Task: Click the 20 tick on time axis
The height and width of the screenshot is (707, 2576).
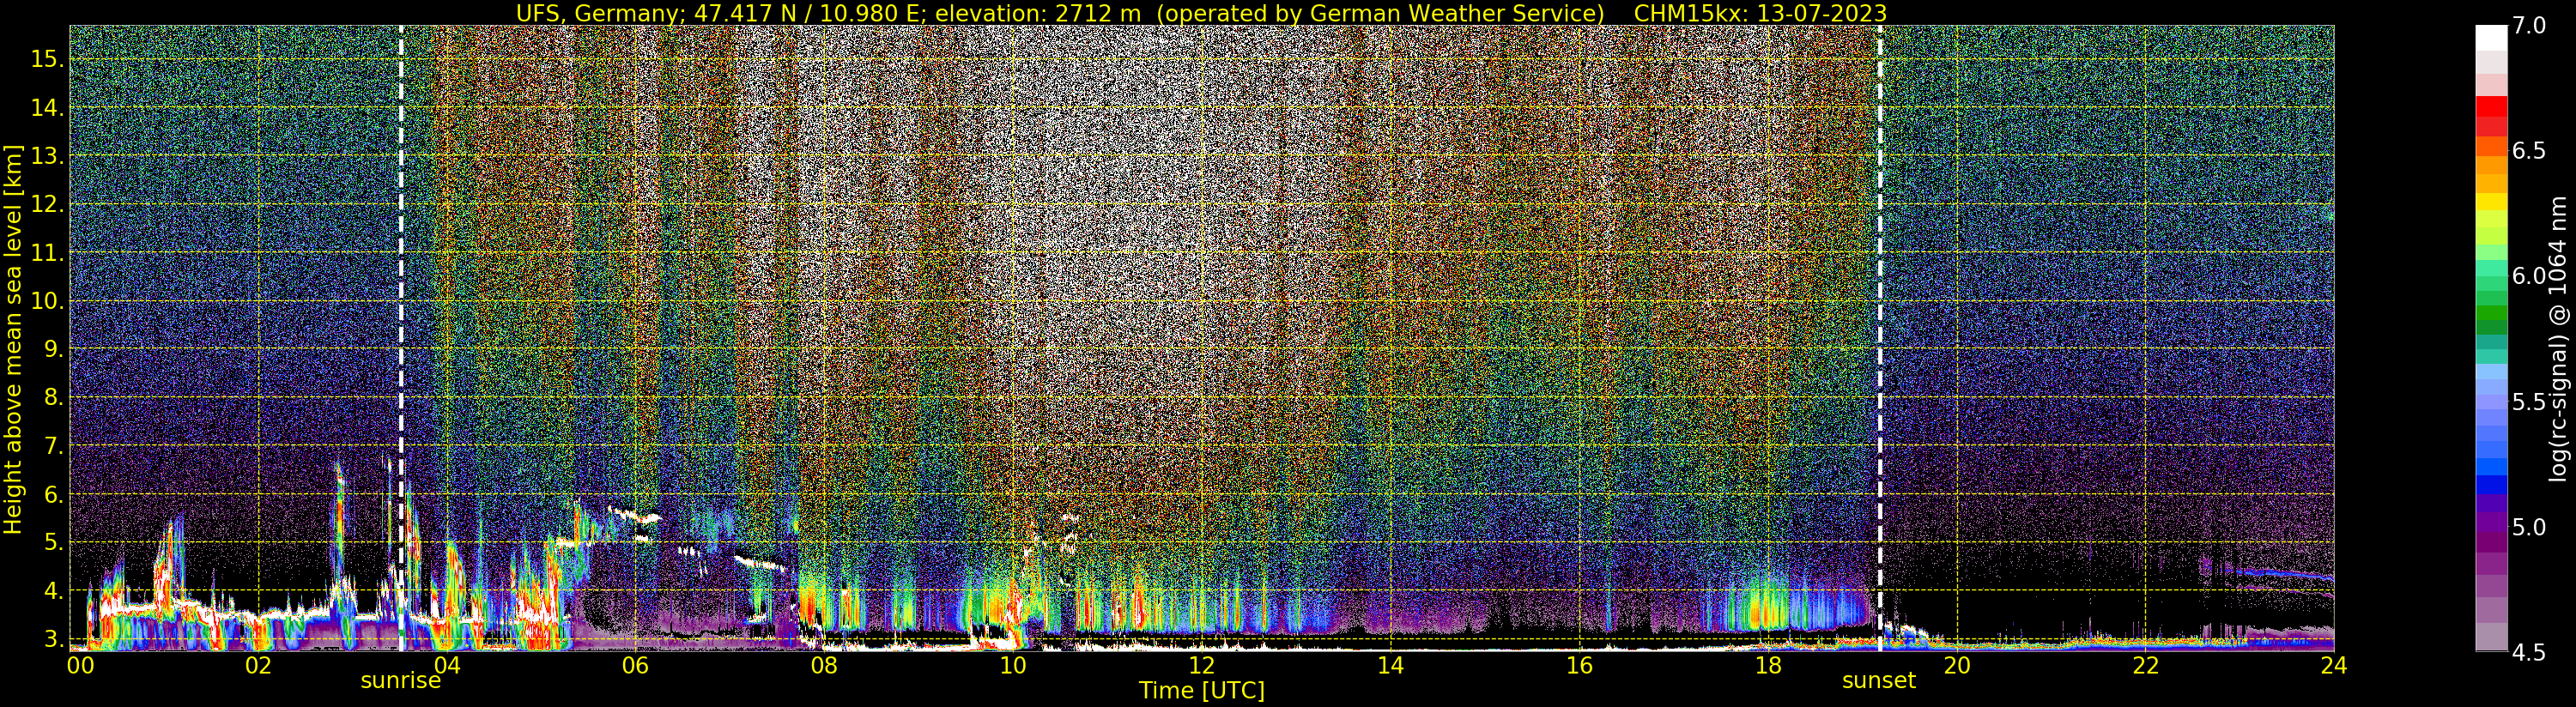Action: (x=1956, y=665)
